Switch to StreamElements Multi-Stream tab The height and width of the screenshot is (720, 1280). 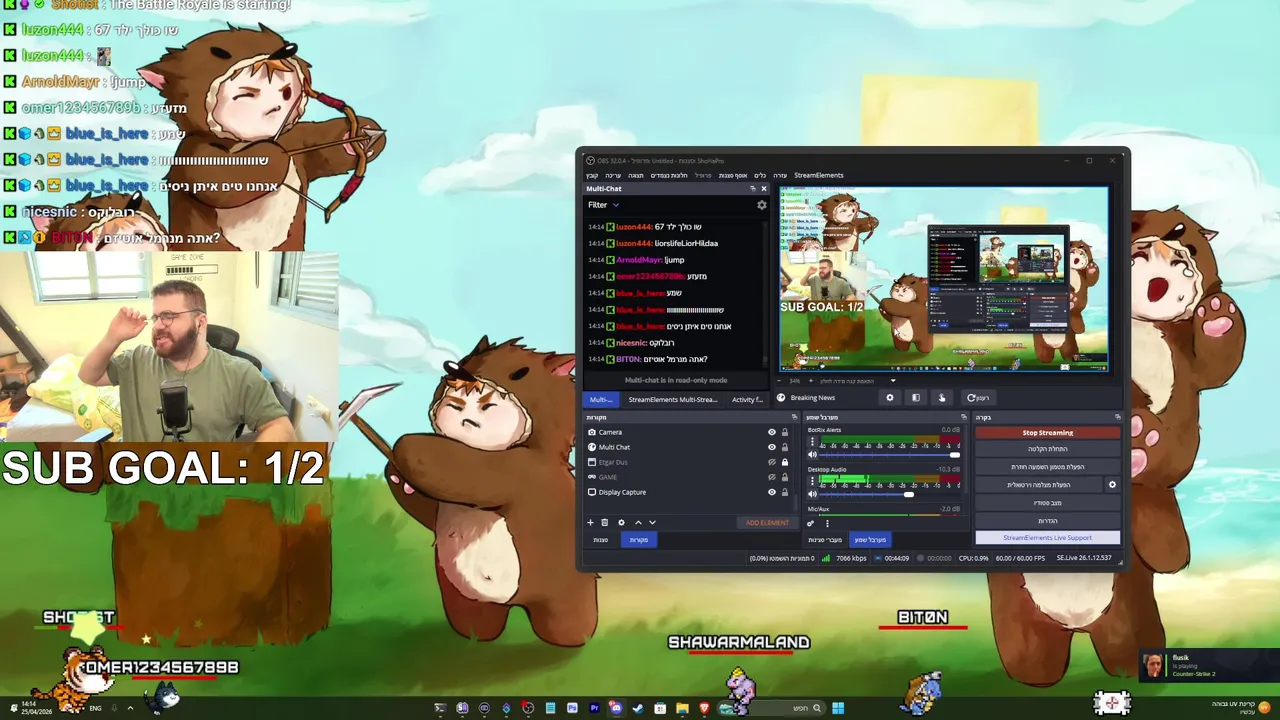coord(673,399)
